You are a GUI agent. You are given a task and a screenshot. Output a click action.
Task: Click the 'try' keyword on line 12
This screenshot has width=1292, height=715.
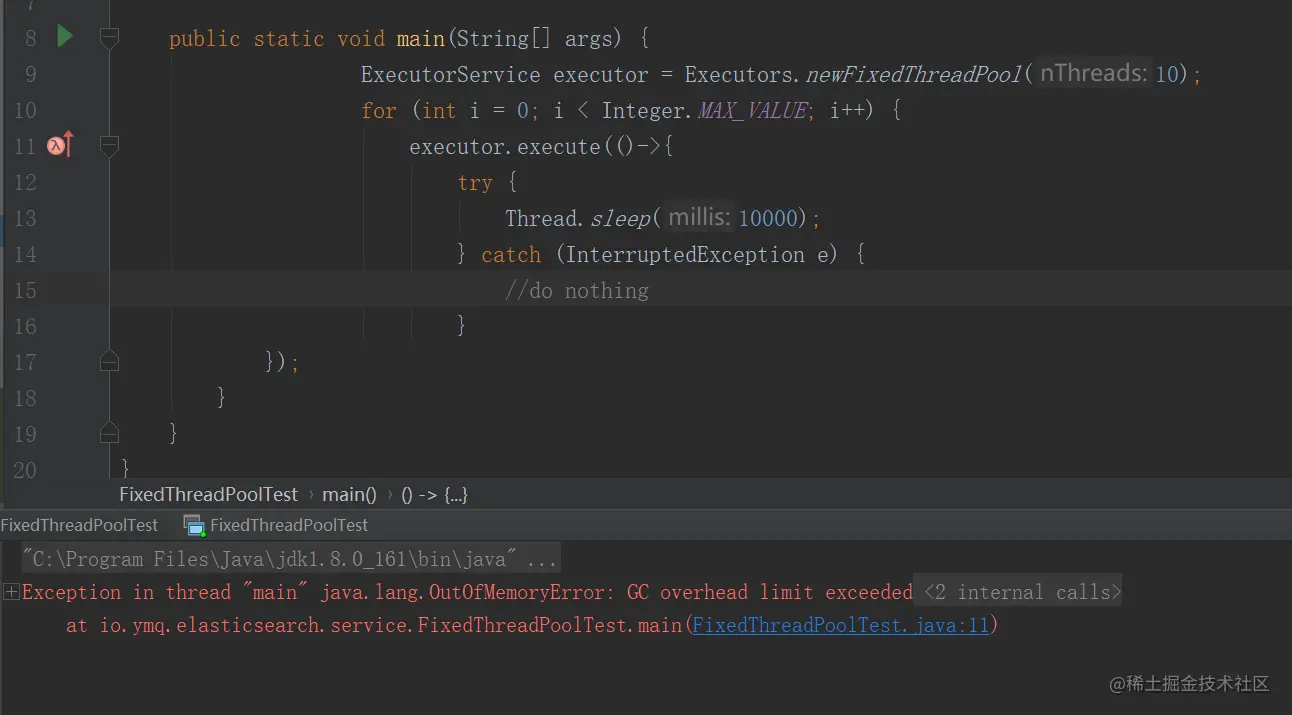475,182
